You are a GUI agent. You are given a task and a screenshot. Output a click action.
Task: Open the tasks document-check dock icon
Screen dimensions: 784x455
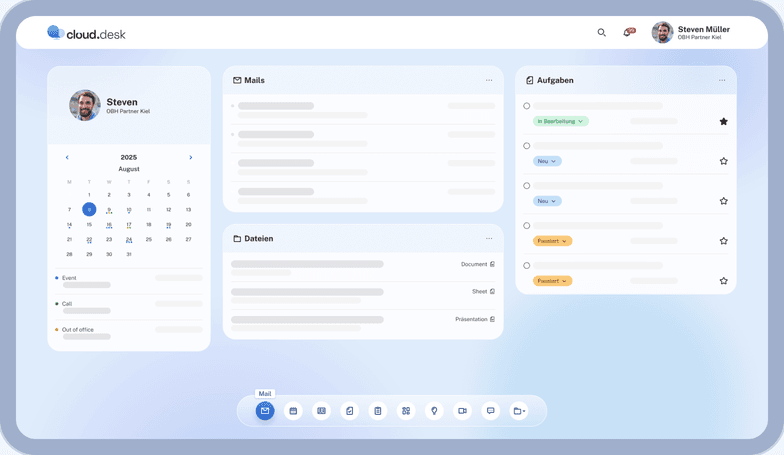(x=350, y=411)
